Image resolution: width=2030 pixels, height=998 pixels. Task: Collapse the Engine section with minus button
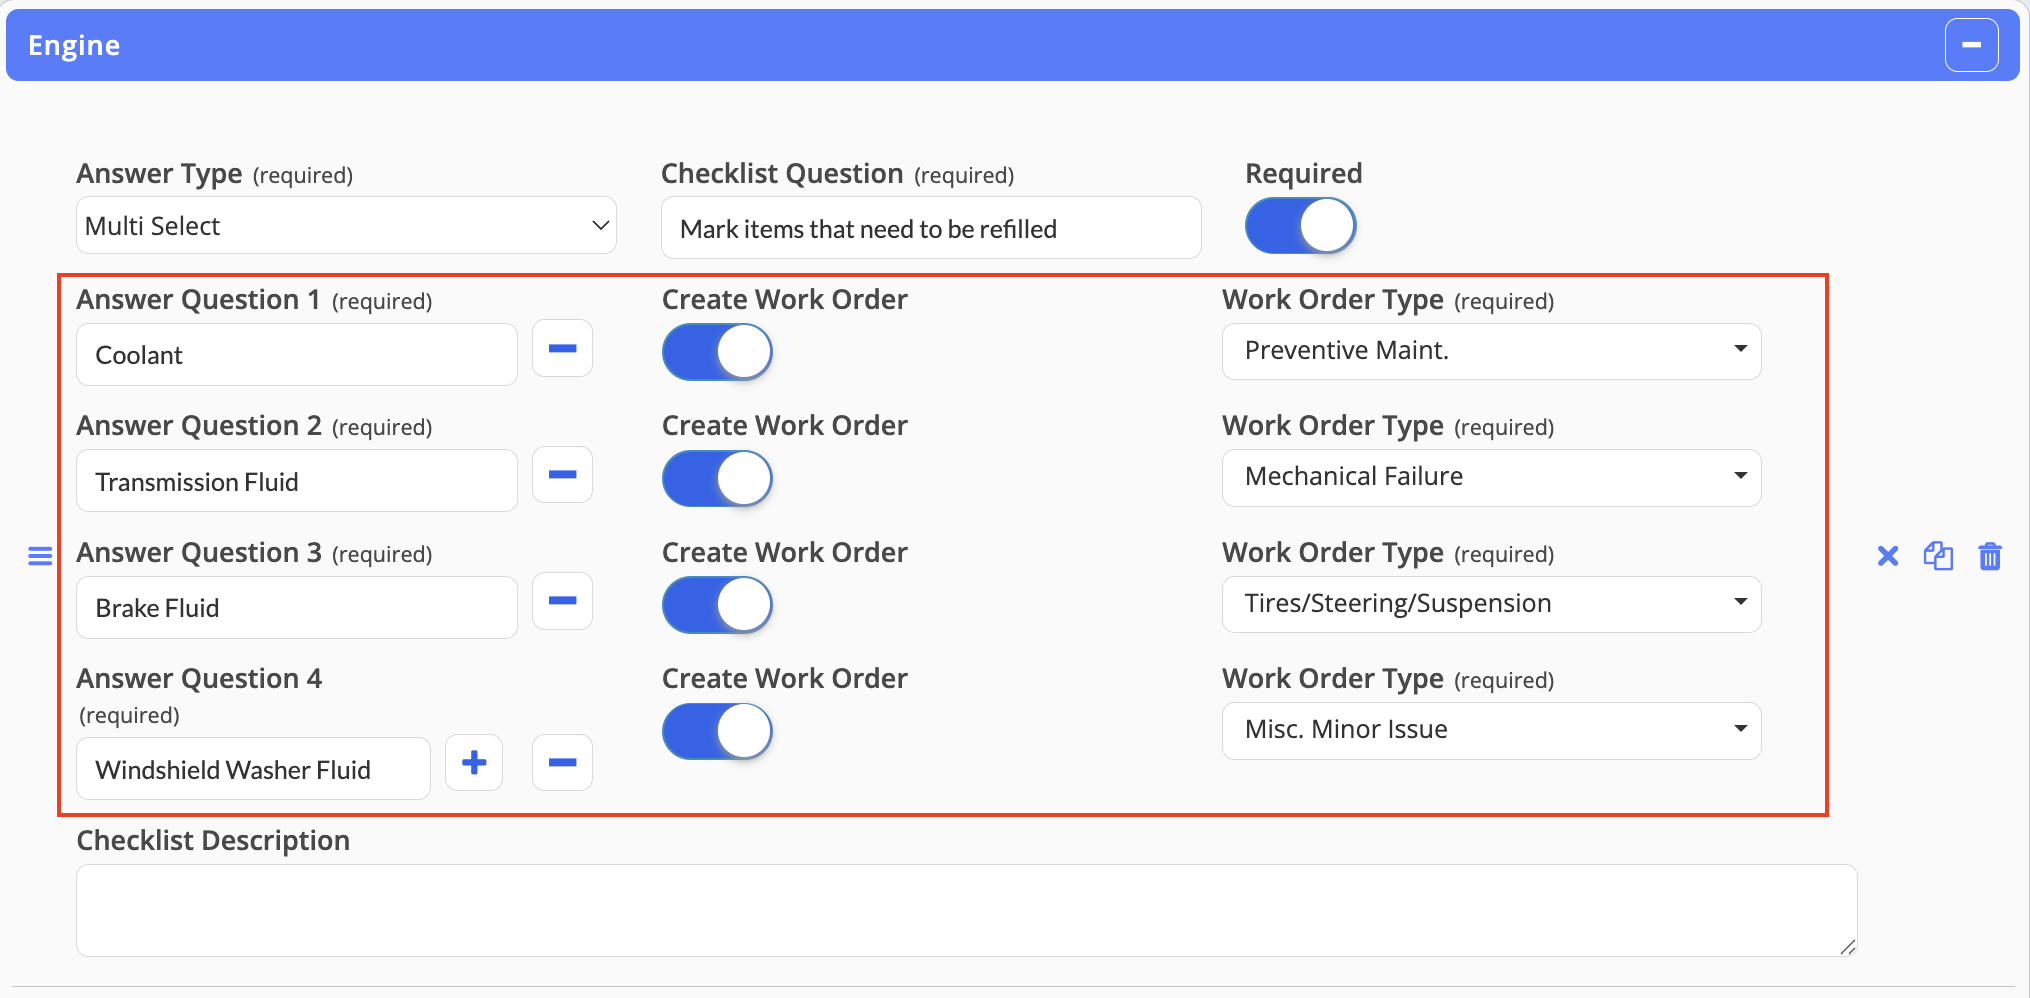pyautogui.click(x=1971, y=45)
